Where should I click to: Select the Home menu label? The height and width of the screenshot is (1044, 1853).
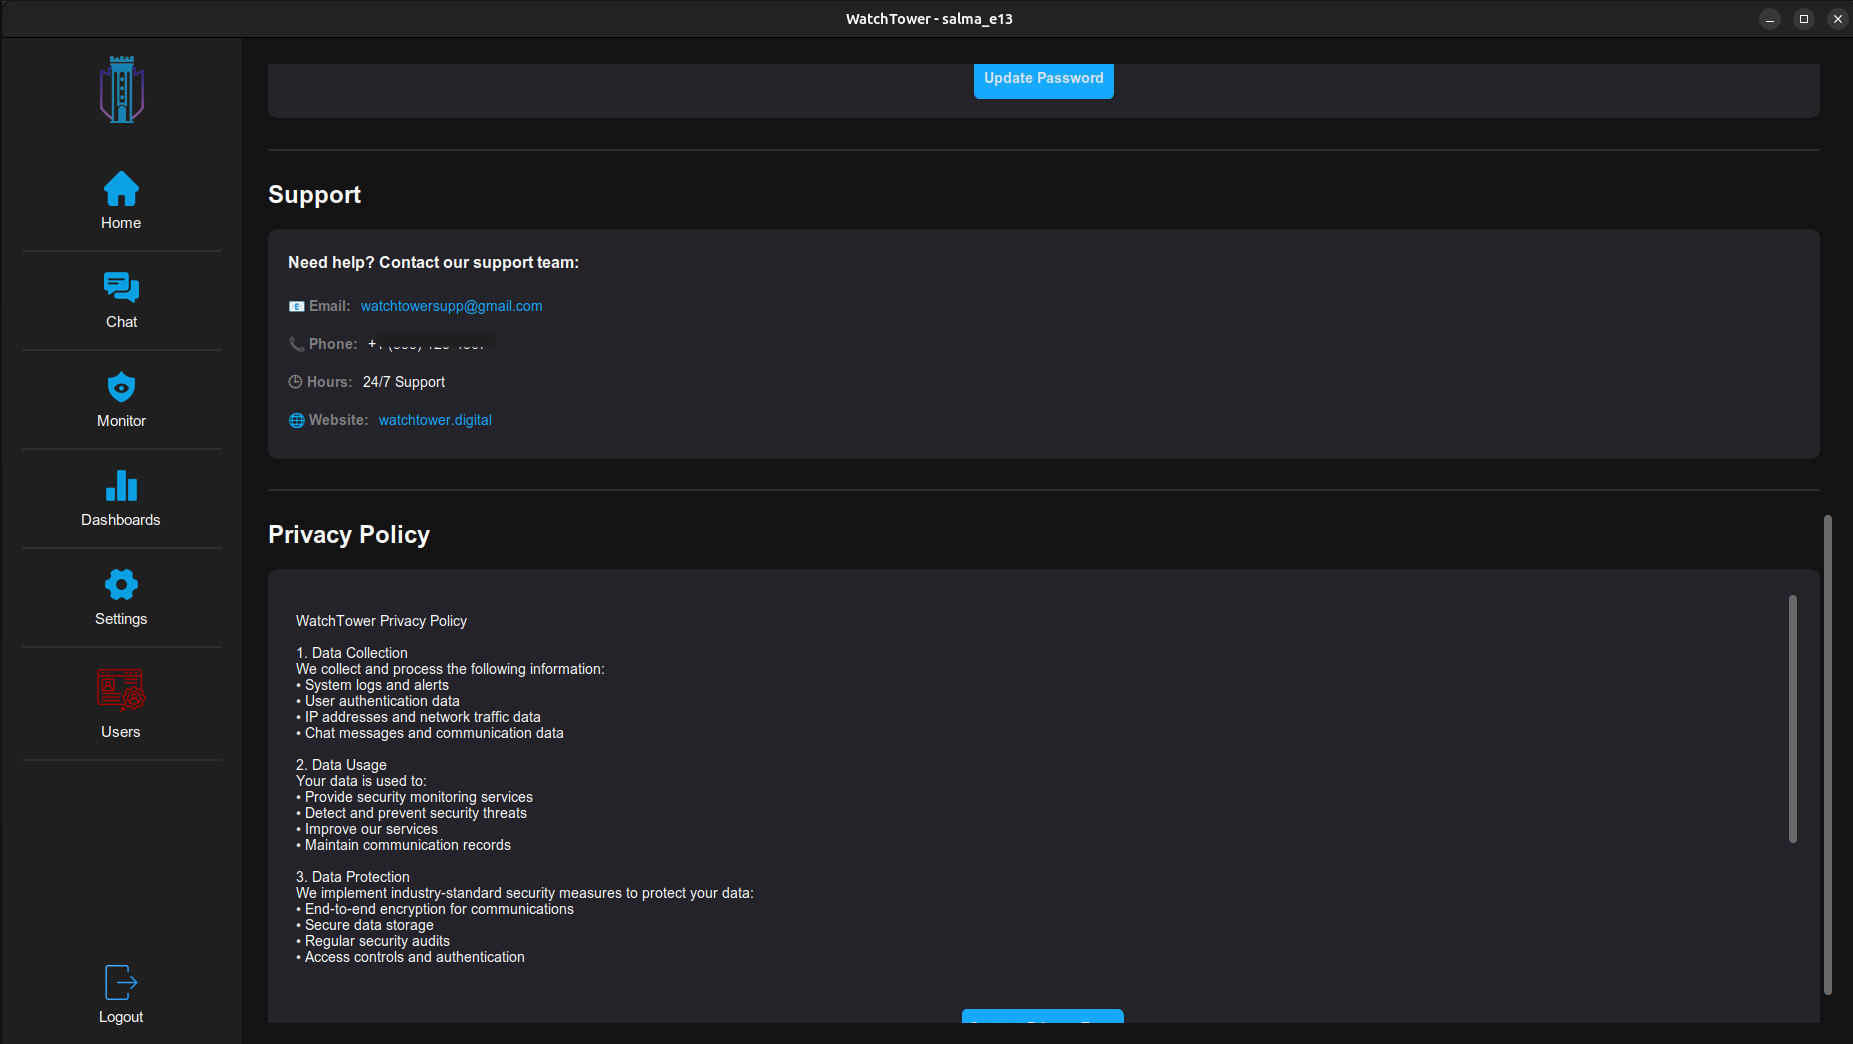[121, 223]
